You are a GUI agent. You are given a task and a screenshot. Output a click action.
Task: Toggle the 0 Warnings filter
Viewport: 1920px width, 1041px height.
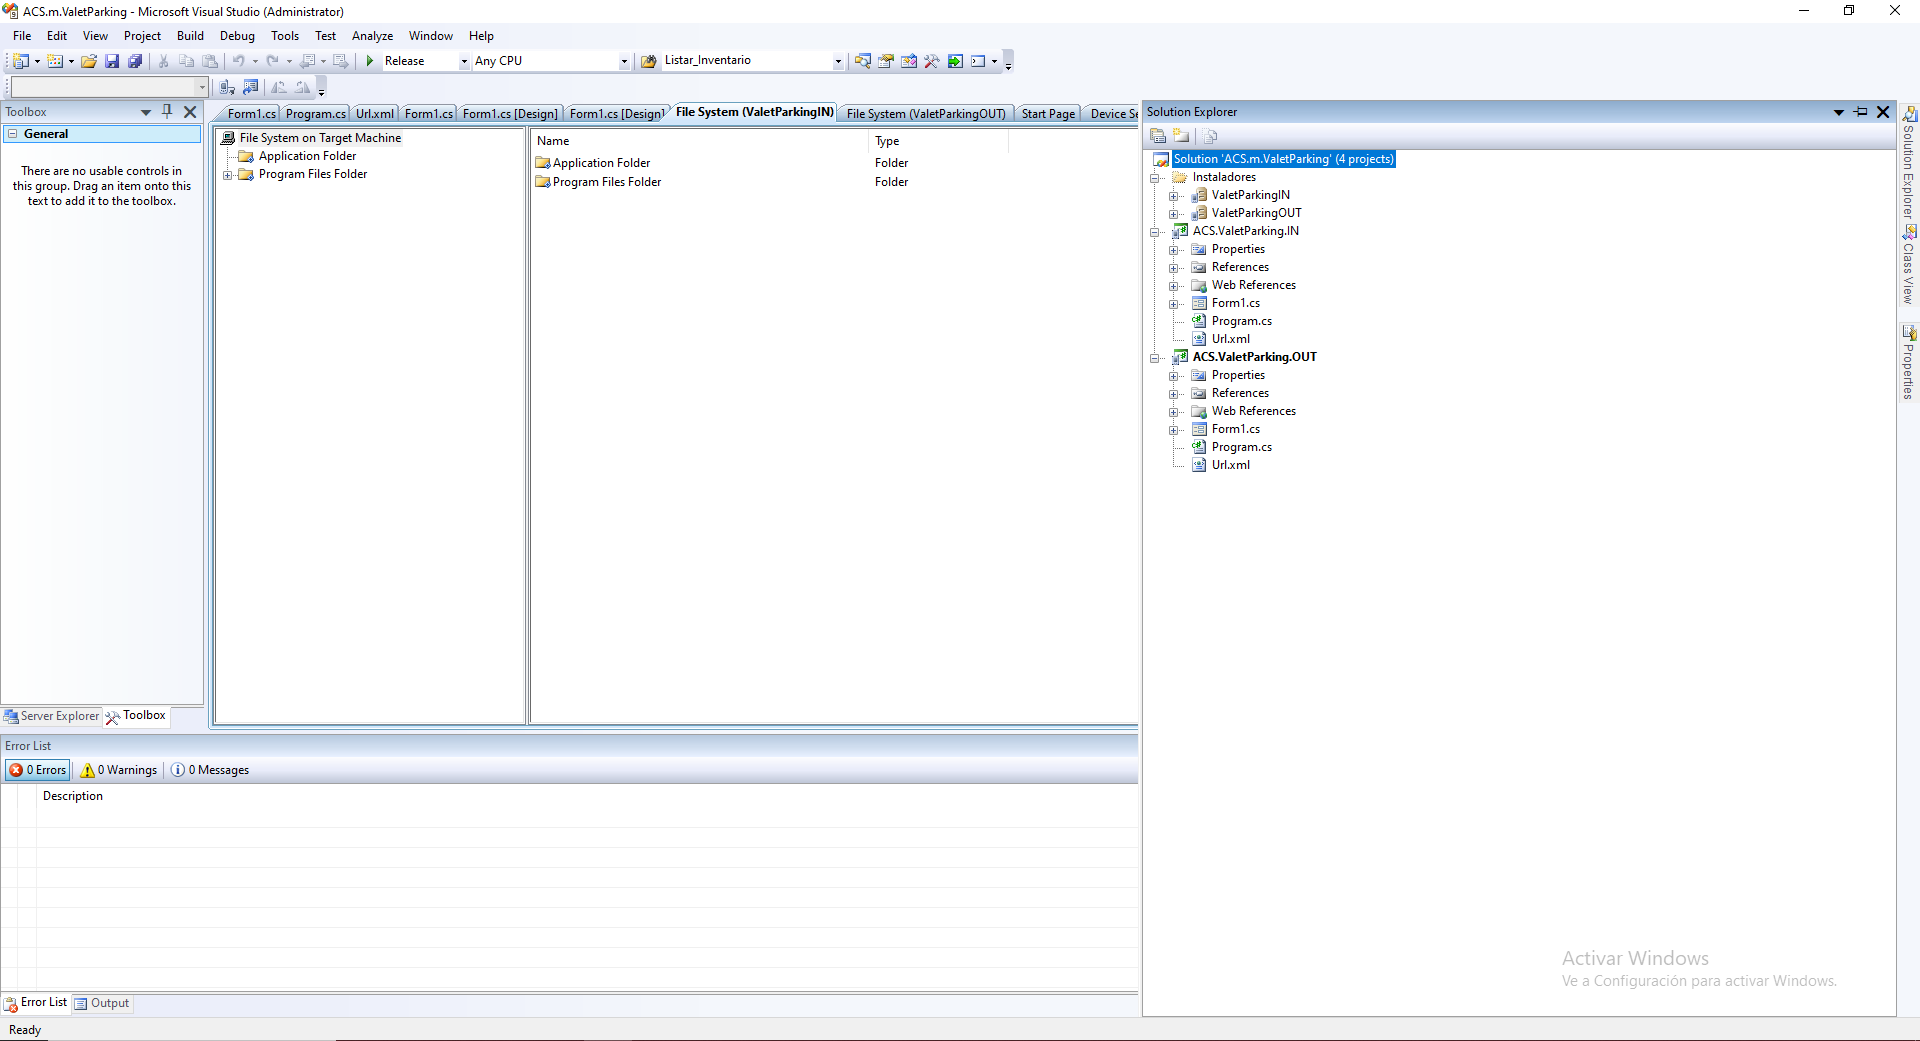pos(119,770)
